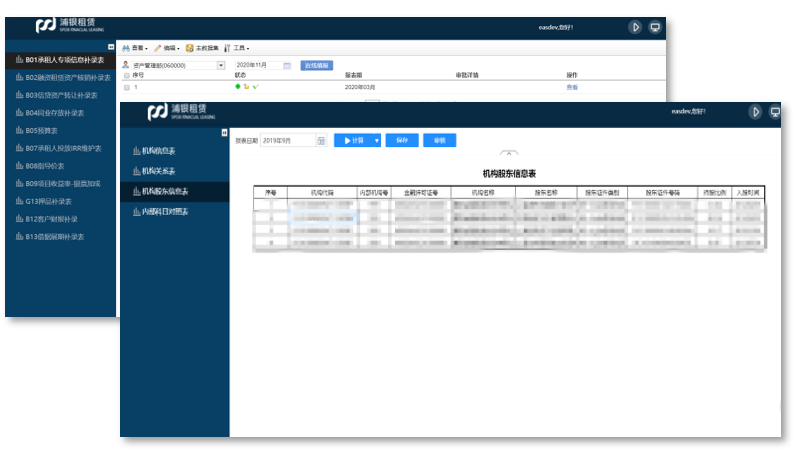Check the checkbox for row 1
The height and width of the screenshot is (457, 793).
point(126,87)
